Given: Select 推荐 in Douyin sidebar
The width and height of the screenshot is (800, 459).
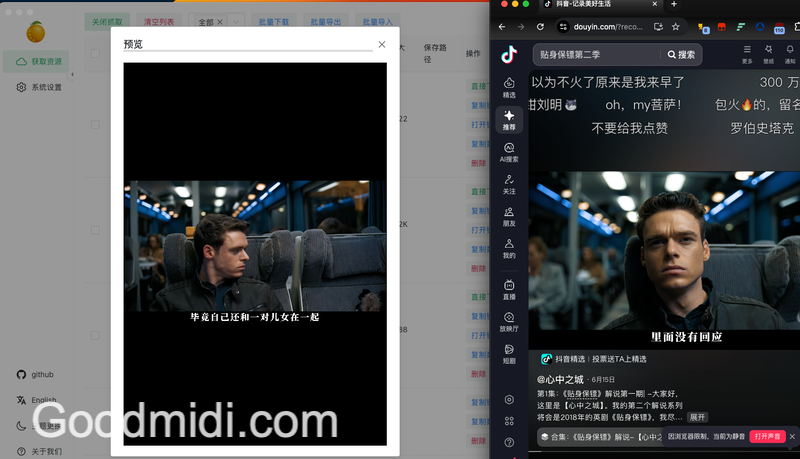Looking at the screenshot, I should point(509,120).
